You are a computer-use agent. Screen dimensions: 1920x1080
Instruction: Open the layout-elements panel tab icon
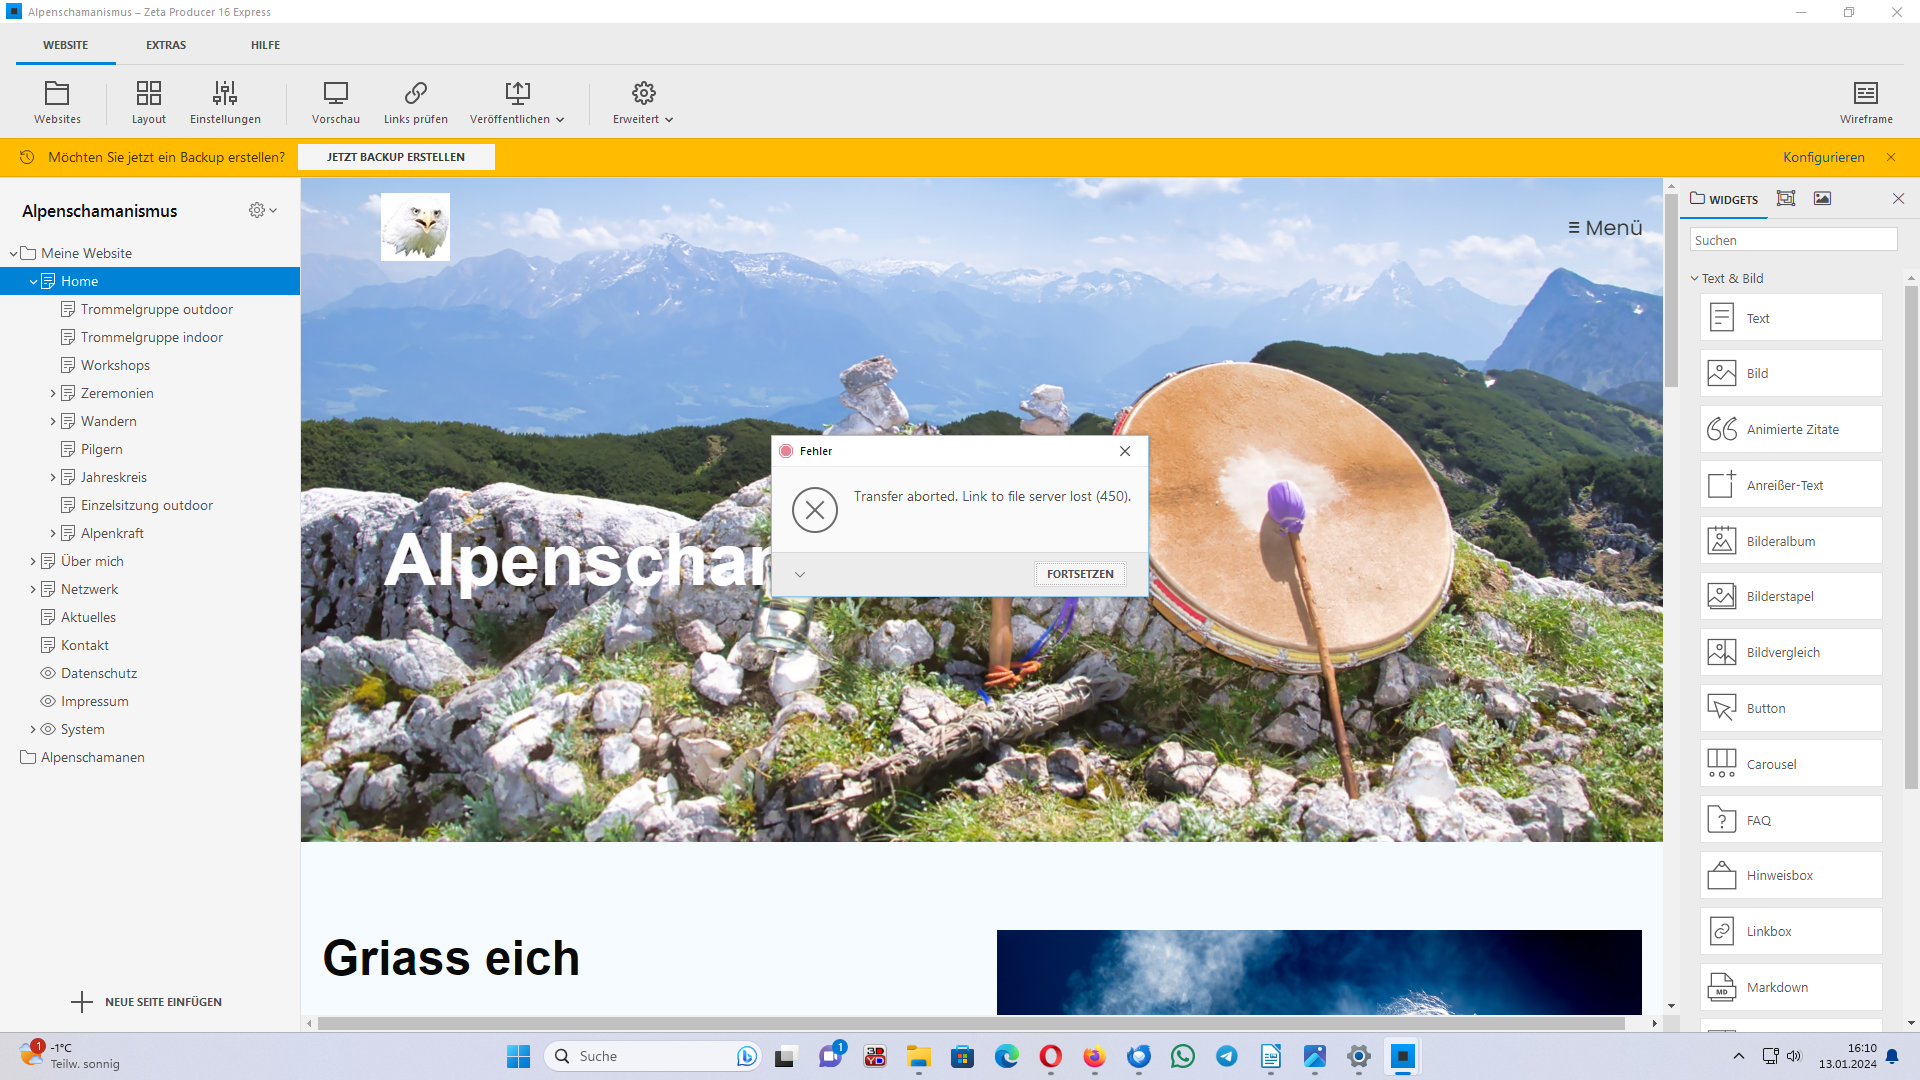[x=1786, y=198]
